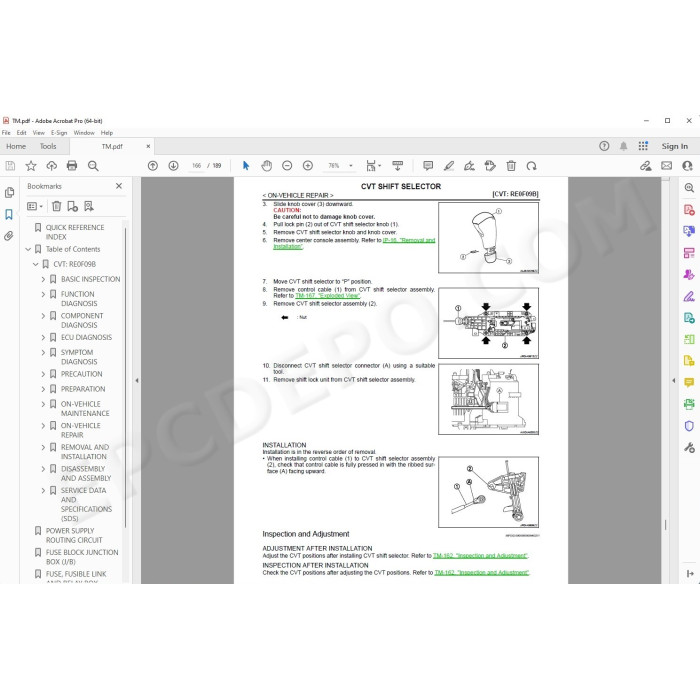Open More Tools wrench in right pane

(x=689, y=448)
